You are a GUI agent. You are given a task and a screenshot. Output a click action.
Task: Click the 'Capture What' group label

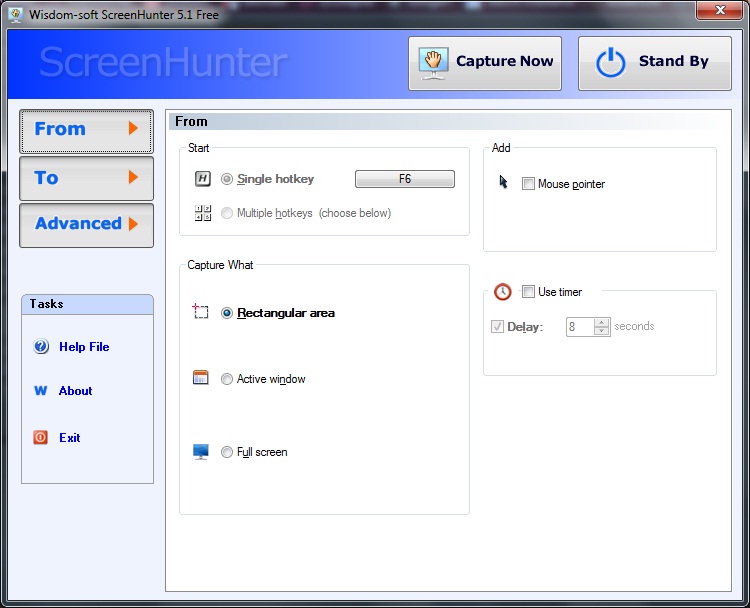click(220, 265)
